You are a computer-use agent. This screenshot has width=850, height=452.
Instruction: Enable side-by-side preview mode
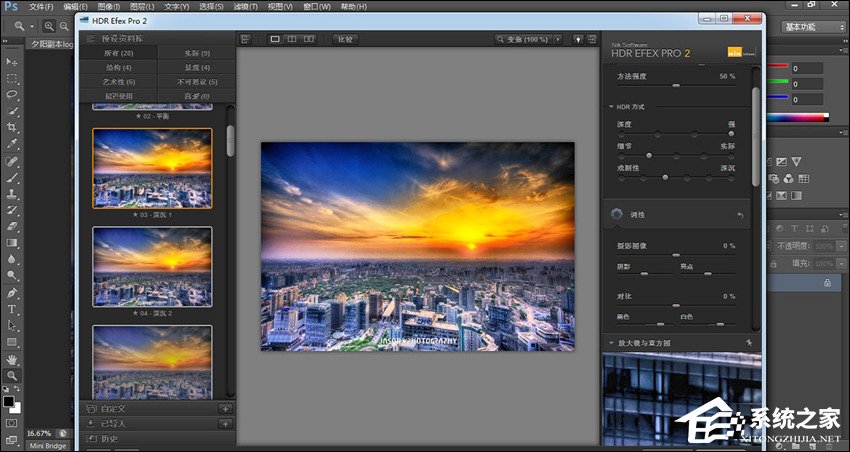[308, 40]
